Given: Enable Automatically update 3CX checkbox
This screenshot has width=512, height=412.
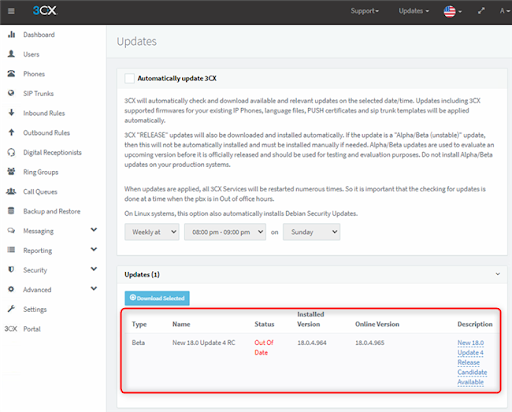Looking at the screenshot, I should click(x=129, y=78).
